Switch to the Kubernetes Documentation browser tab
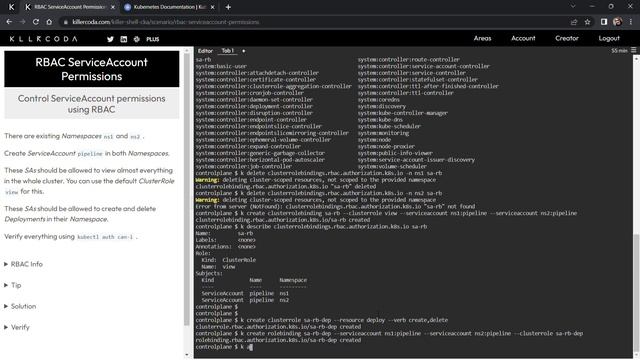The width and height of the screenshot is (640, 360). pyautogui.click(x=169, y=7)
